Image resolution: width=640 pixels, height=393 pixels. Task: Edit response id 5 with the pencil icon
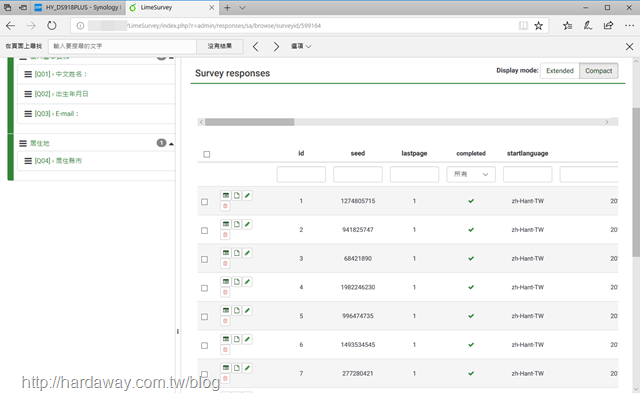pos(247,311)
